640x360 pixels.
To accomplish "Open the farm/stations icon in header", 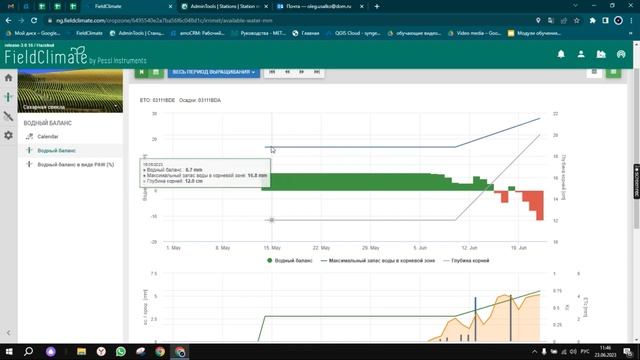I will 601,54.
